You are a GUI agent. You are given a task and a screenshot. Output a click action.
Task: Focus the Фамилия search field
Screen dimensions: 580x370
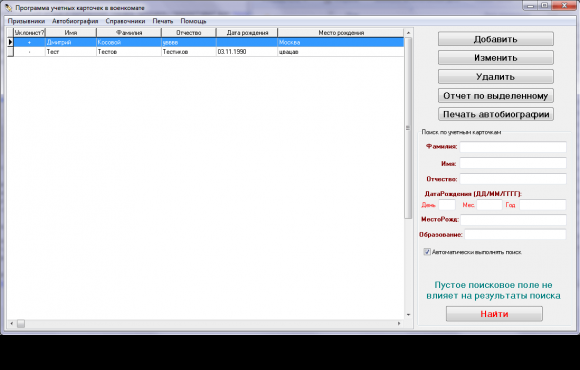tap(513, 147)
